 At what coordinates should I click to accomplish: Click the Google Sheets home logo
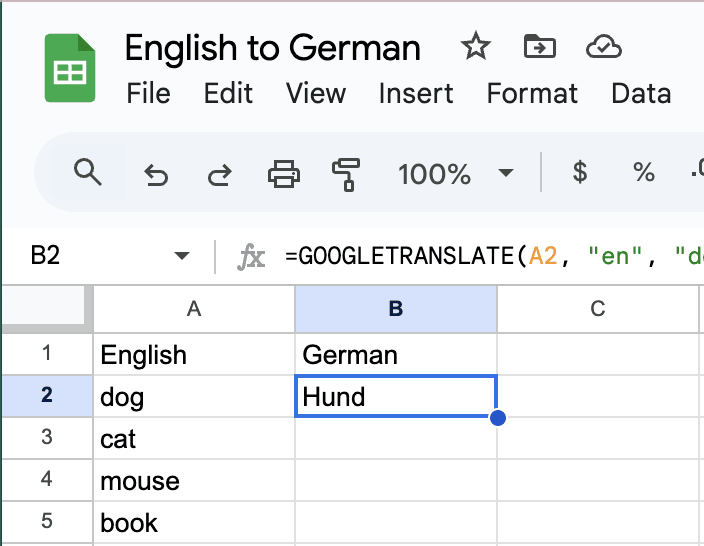tap(70, 69)
